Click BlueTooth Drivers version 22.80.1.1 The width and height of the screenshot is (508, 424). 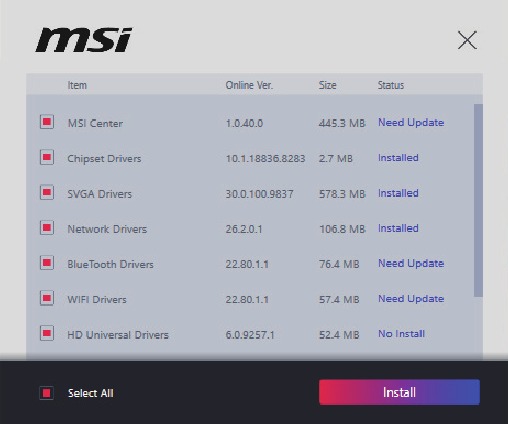pos(247,264)
